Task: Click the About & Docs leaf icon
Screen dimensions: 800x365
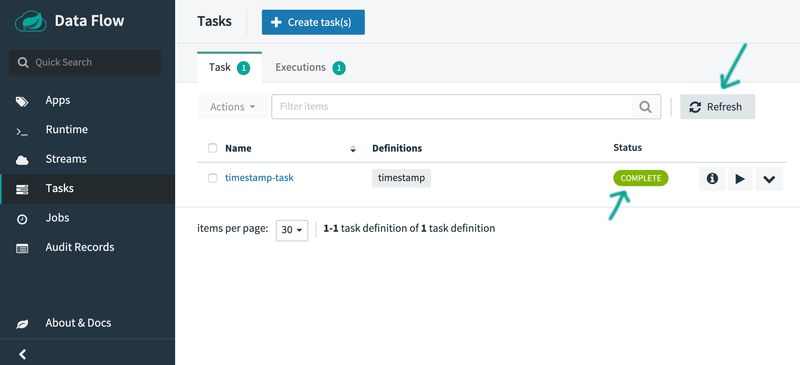Action: [22, 324]
